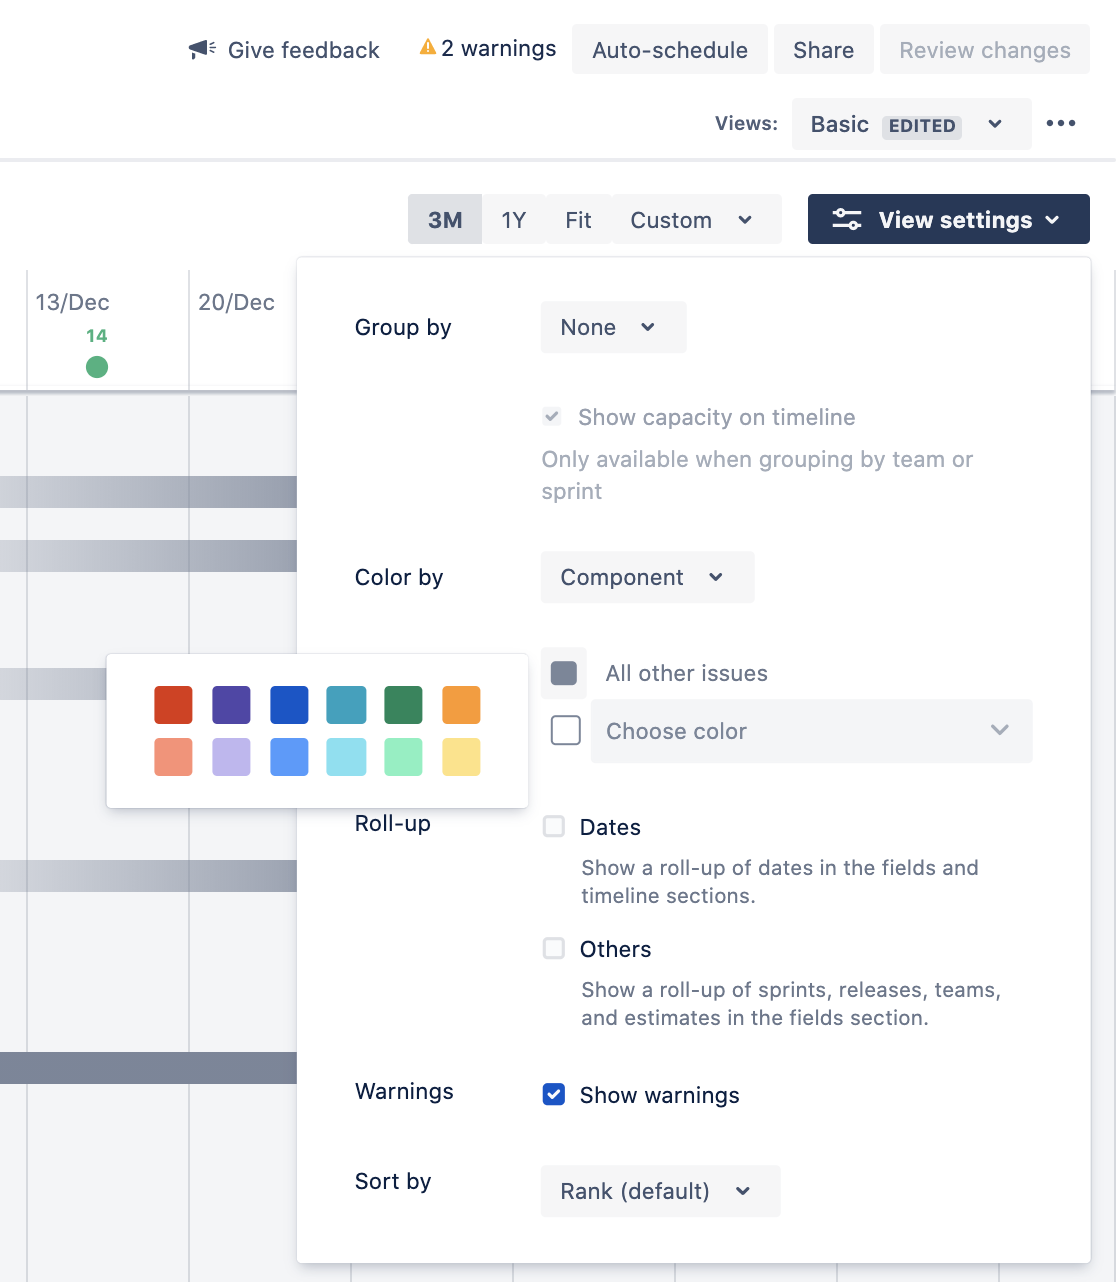Screen dimensions: 1116x1282
Task: Pick the orange color swatch
Action: (461, 705)
